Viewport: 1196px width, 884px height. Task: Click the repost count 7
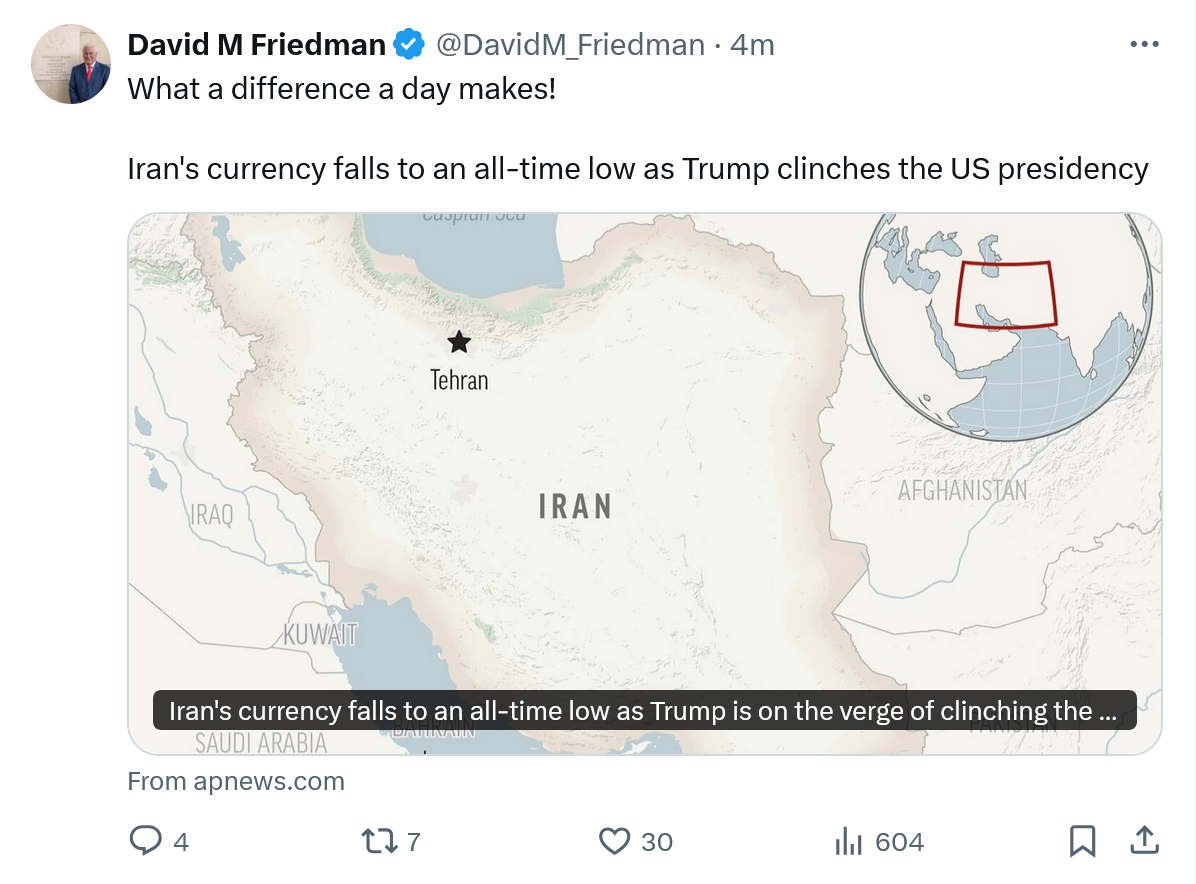click(413, 842)
